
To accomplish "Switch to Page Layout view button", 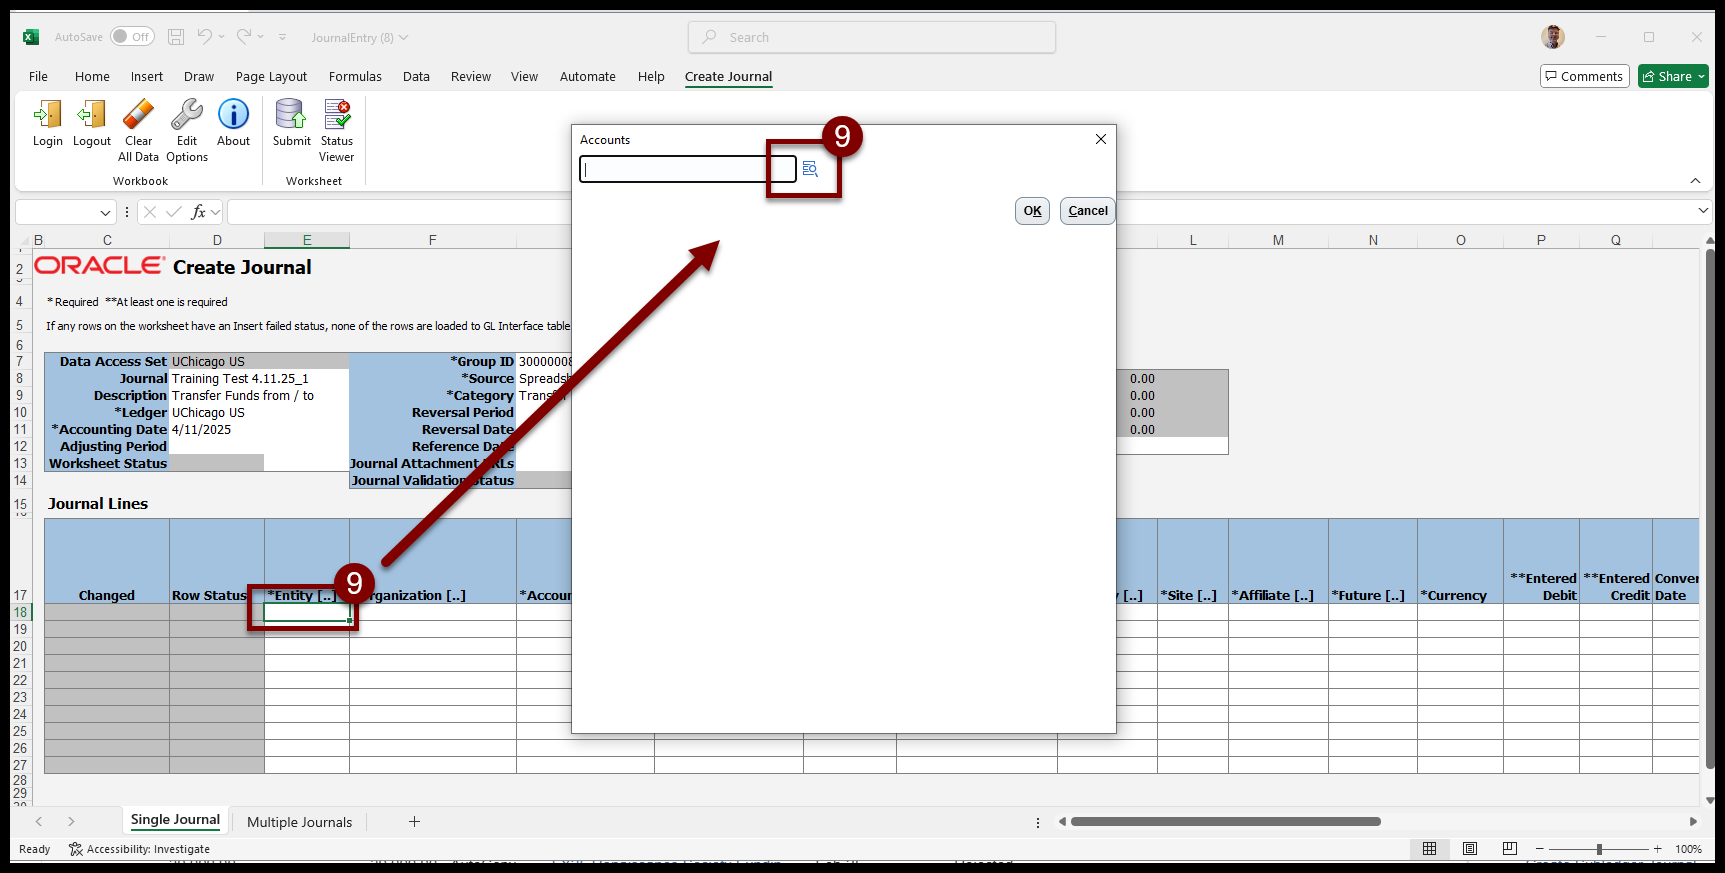I will [1469, 849].
